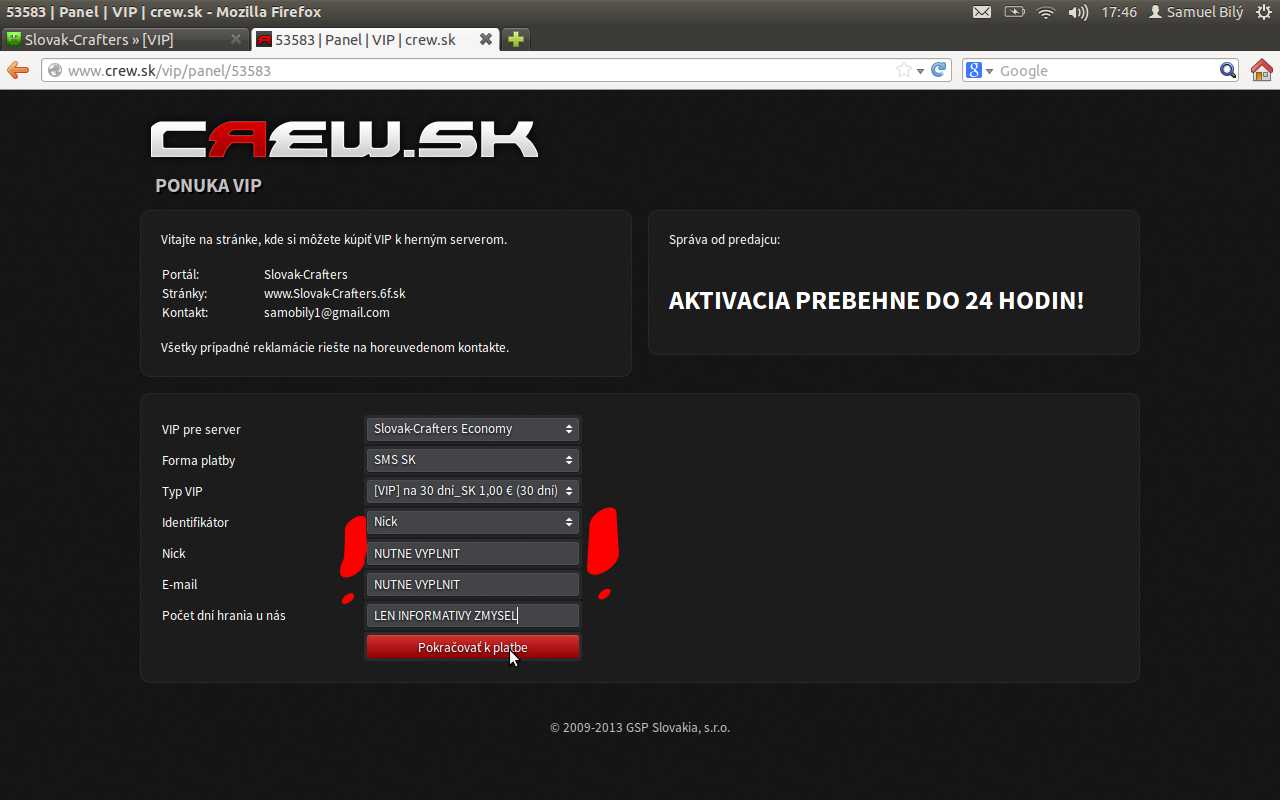Open the Forma platby dropdown
Viewport: 1280px width, 800px height.
[x=473, y=460]
